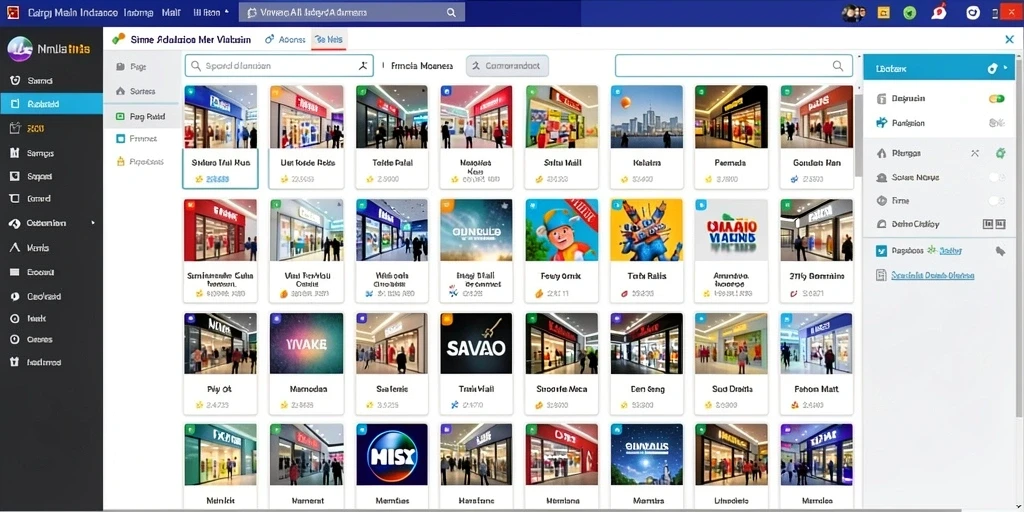Screen dimensions: 1024x512
Task: Click the green-orange pill icon beside page title
Action: pyautogui.click(x=118, y=39)
